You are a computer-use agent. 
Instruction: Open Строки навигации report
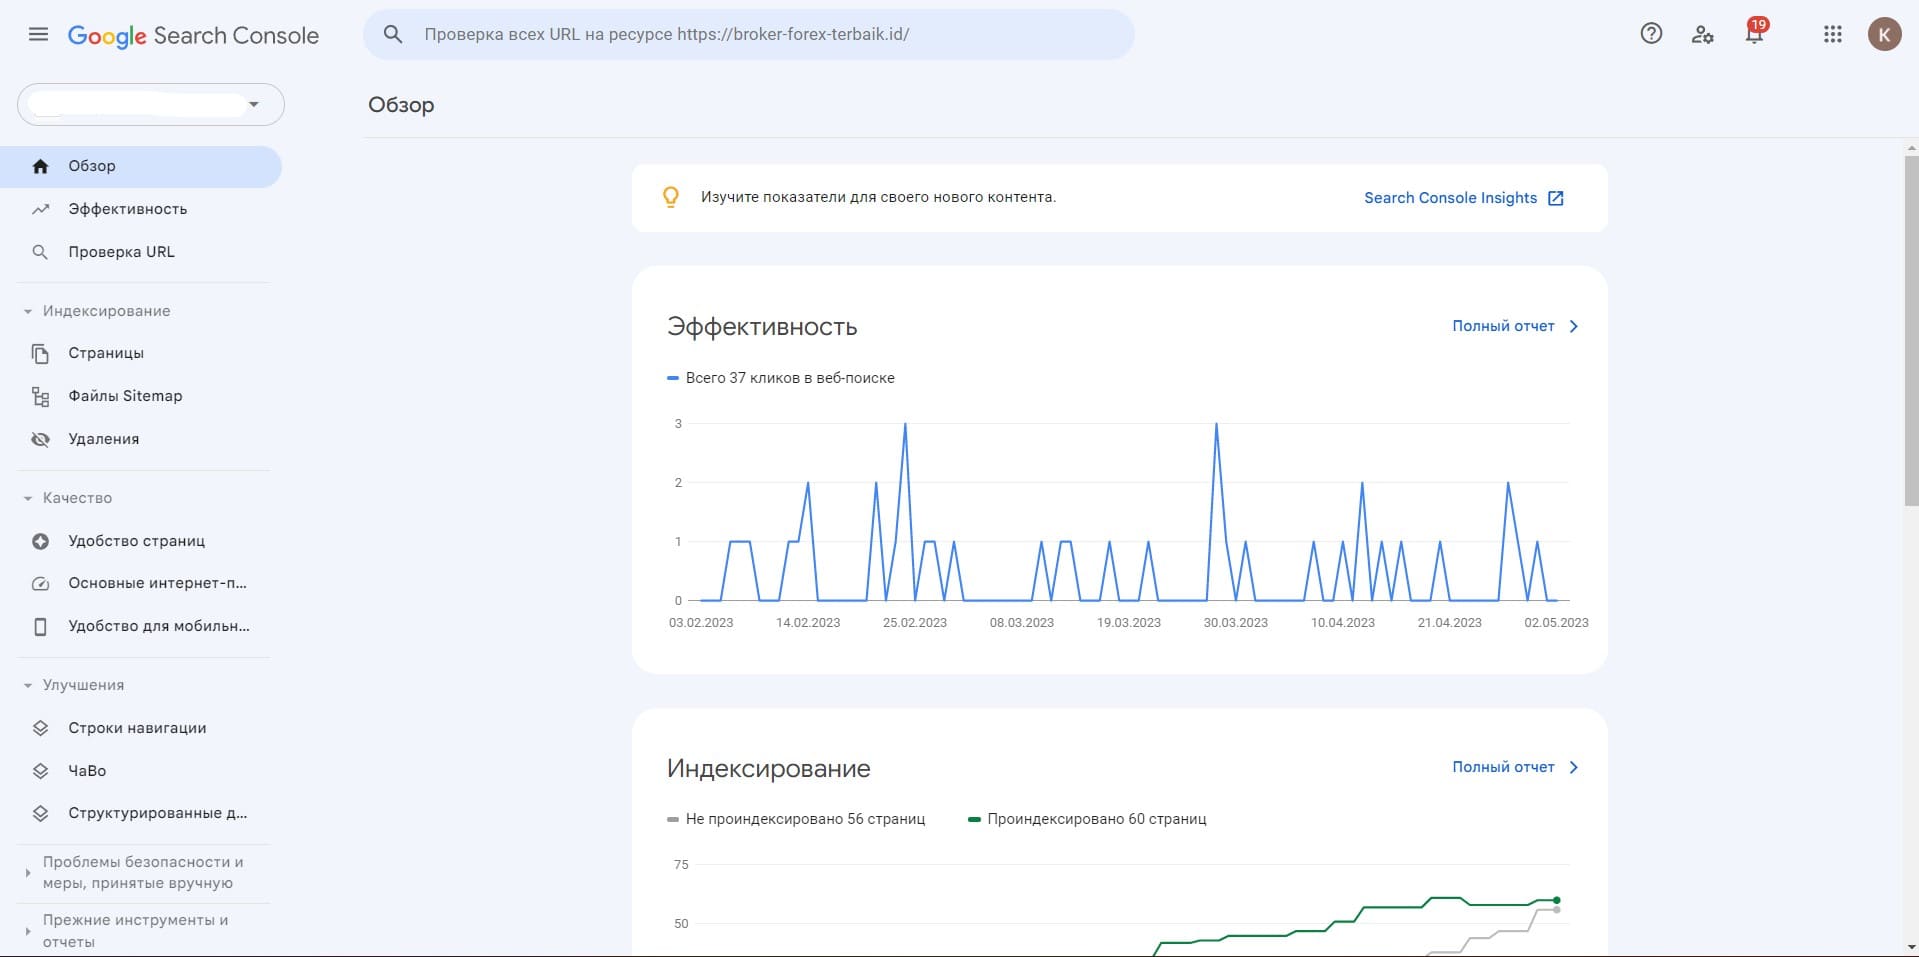click(141, 728)
